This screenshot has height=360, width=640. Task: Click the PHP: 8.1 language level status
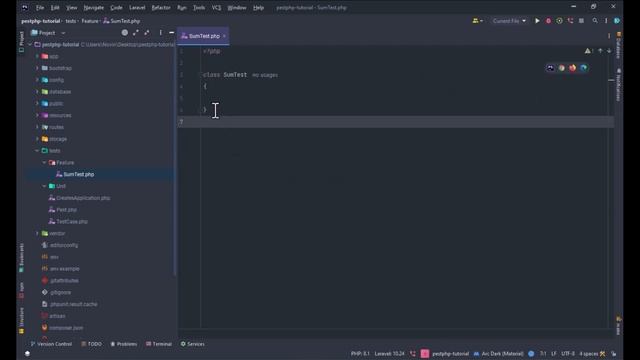point(360,354)
